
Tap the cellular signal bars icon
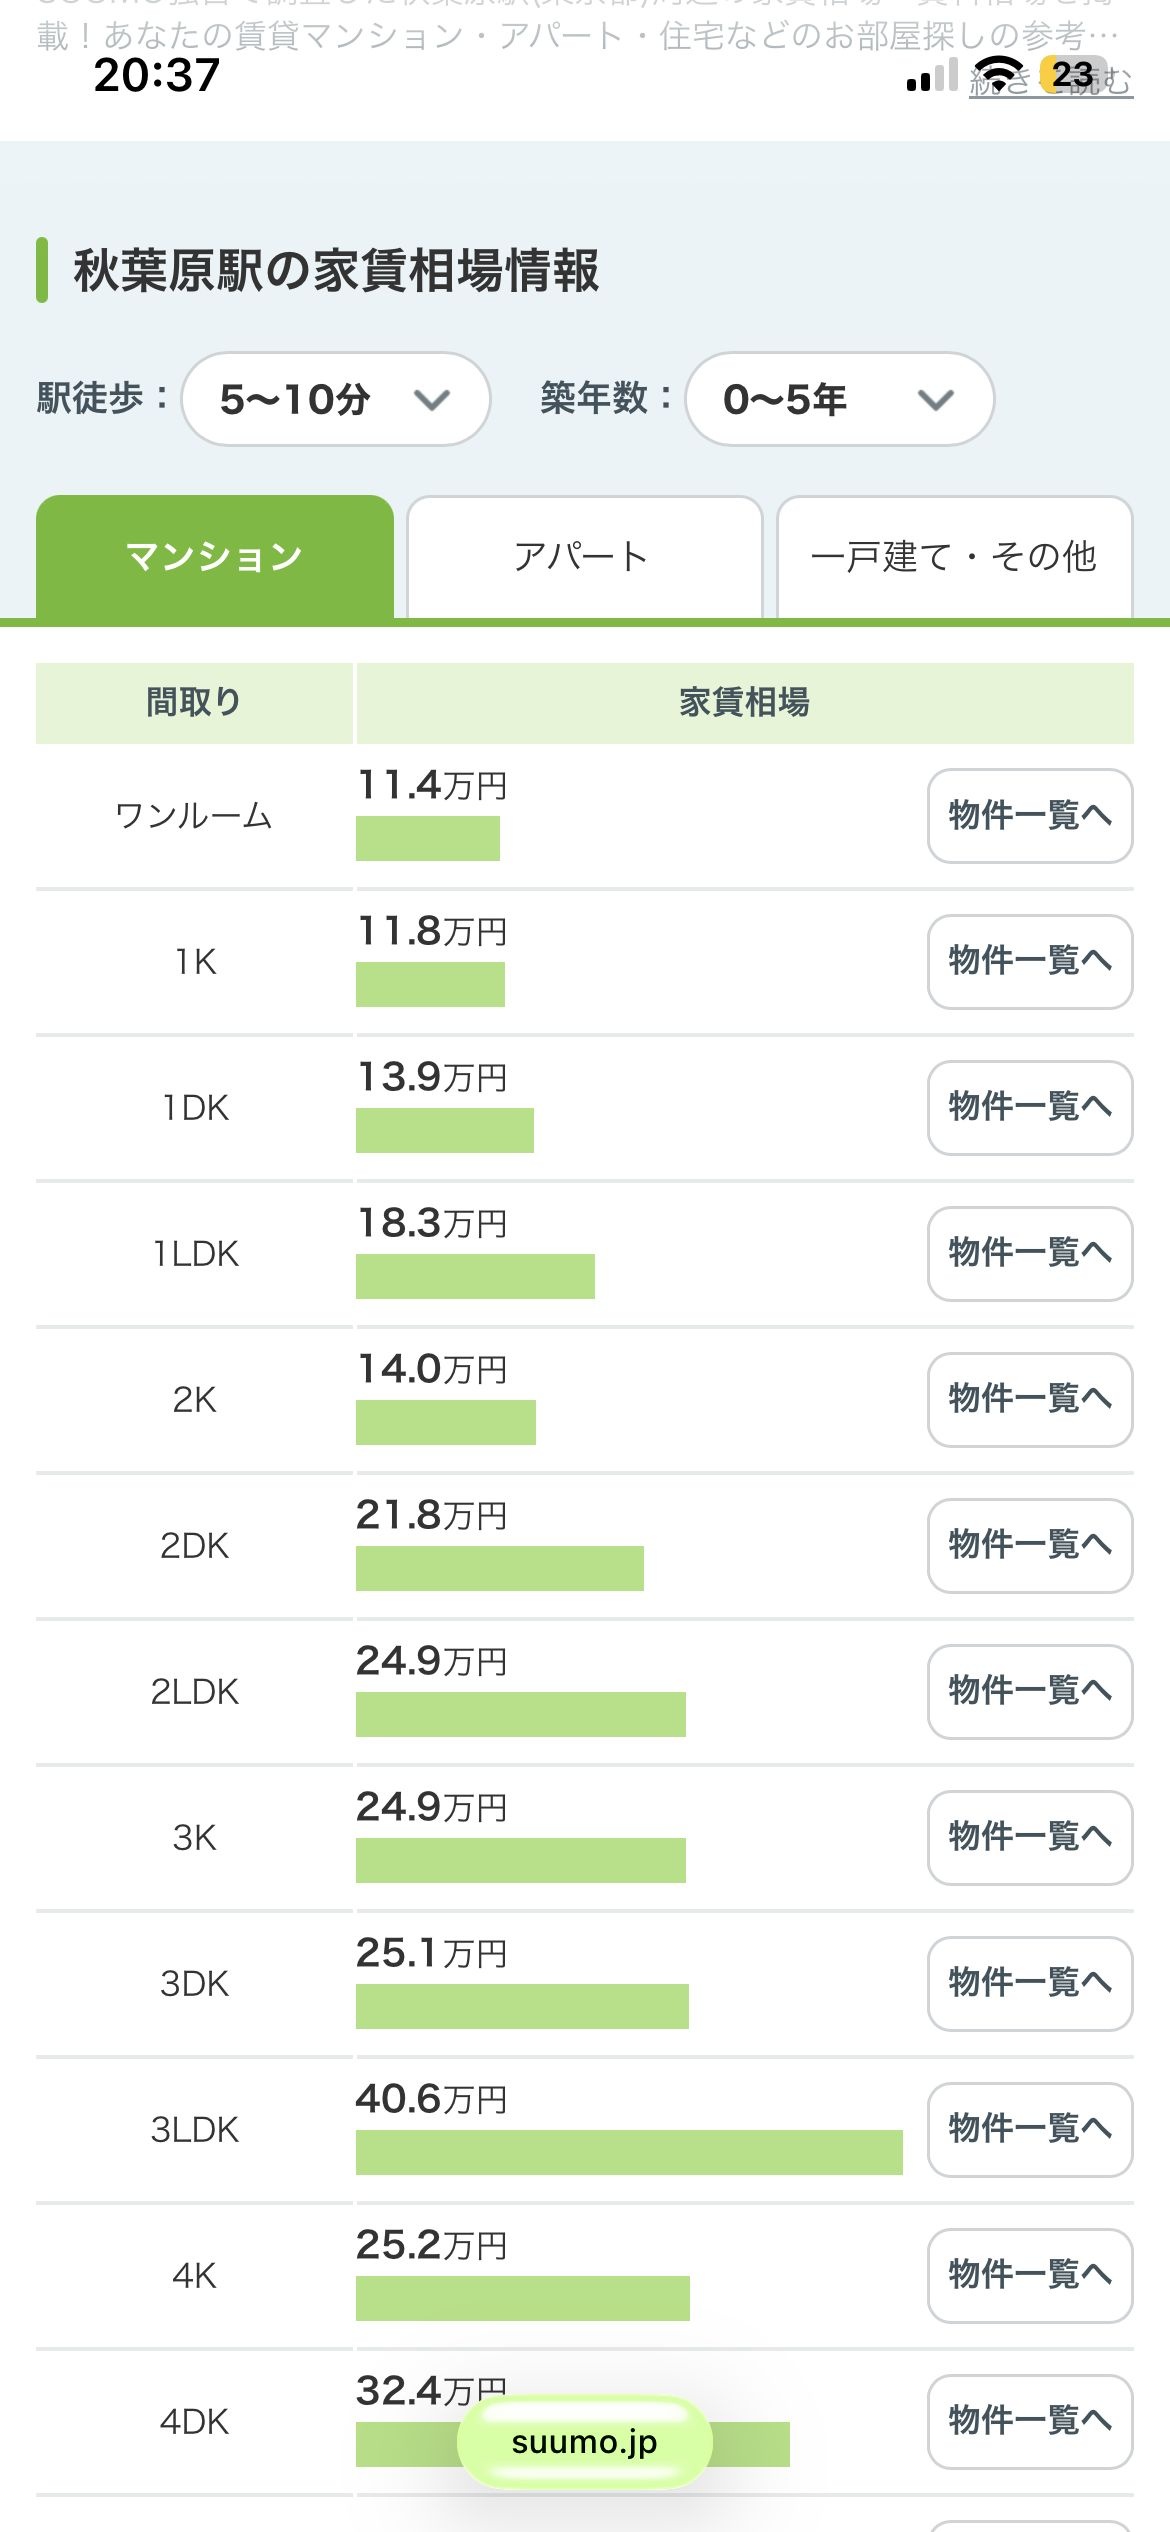click(932, 75)
